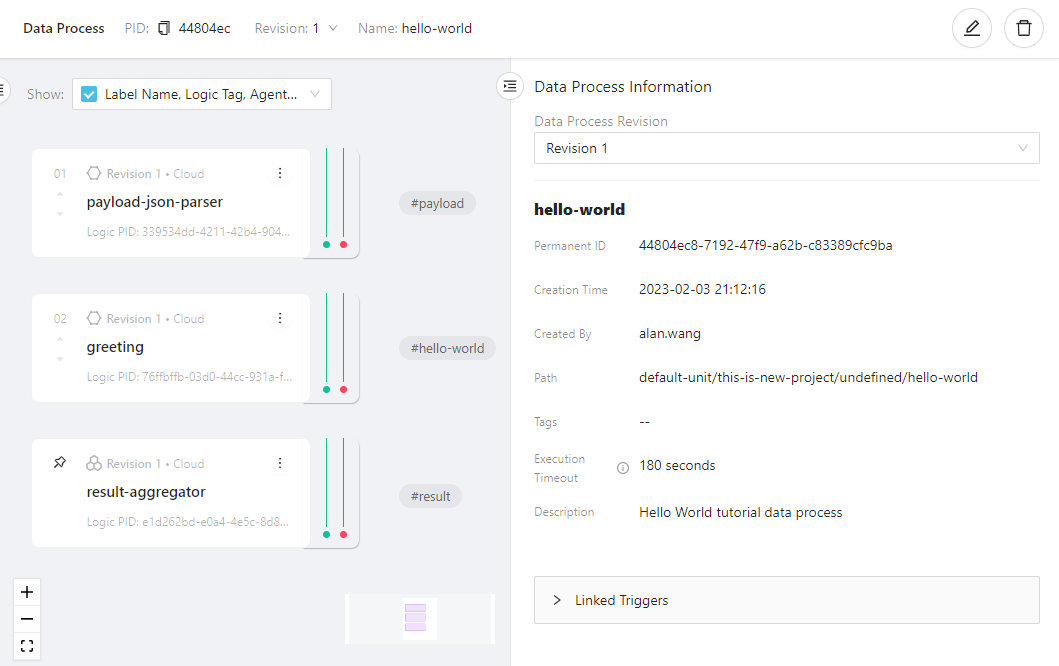Viewport: 1059px width, 666px height.
Task: Copy the PID using the copy icon
Action: (164, 28)
